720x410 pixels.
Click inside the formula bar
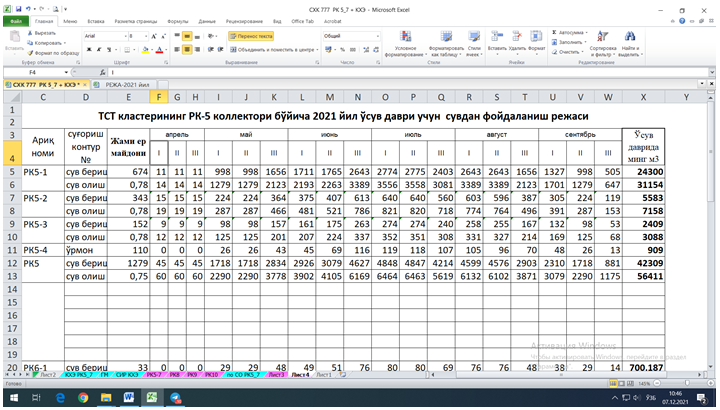point(400,73)
